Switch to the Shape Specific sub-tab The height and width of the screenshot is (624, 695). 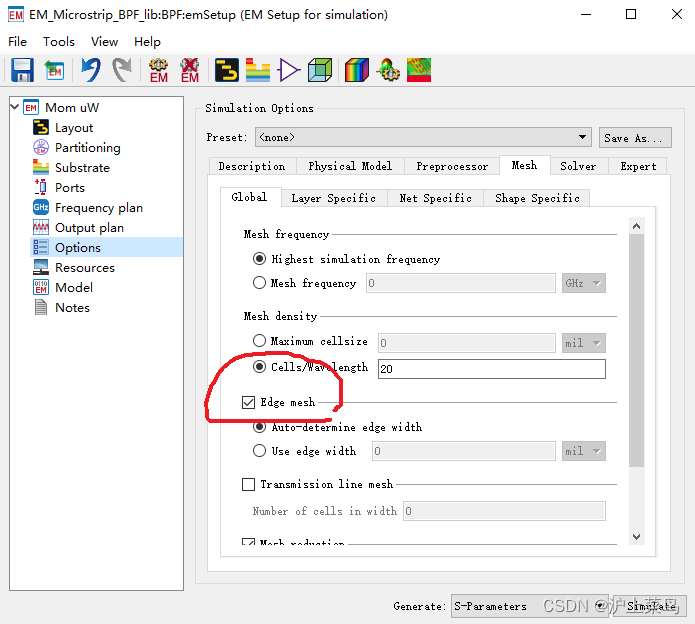click(537, 198)
